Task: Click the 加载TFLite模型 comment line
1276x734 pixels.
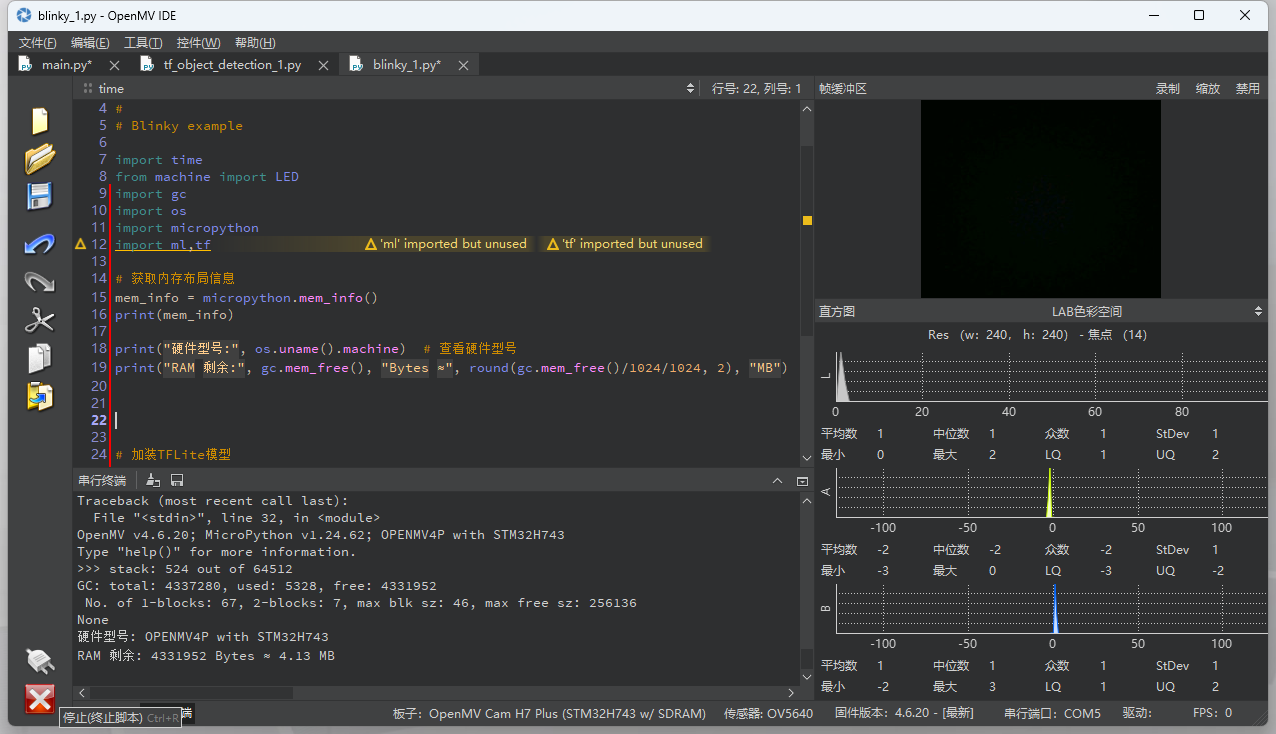Action: pos(173,455)
